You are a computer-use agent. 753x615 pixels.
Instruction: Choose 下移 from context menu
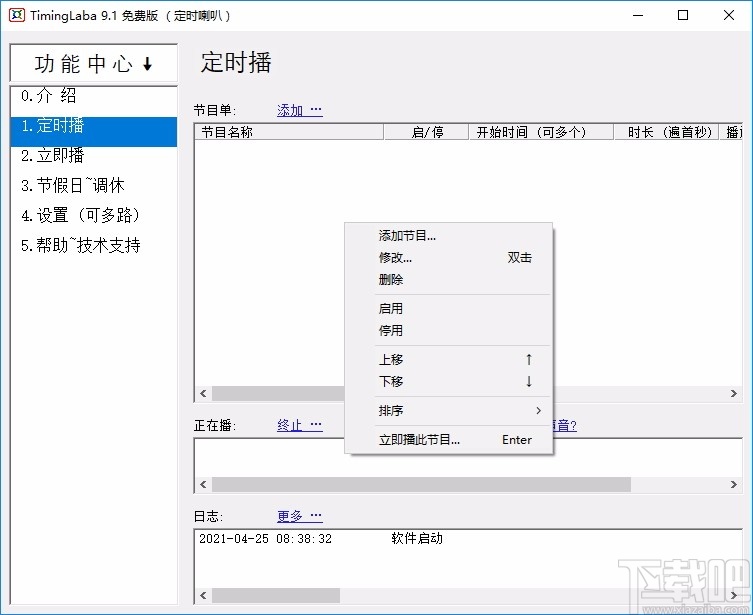(449, 382)
